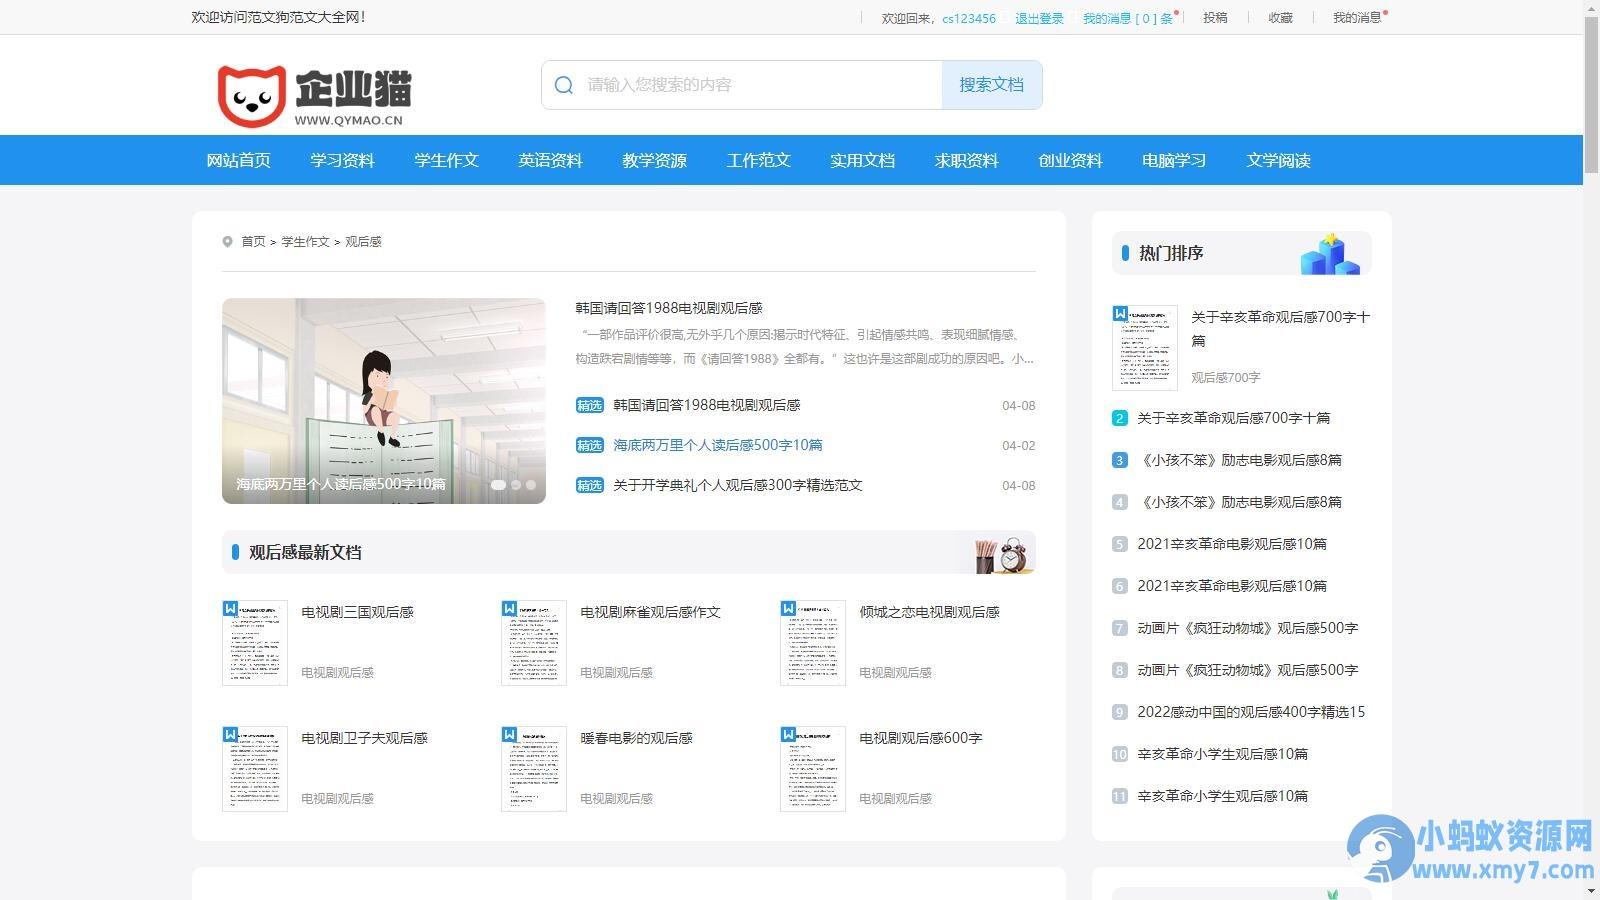Click 退出登录 link
The height and width of the screenshot is (900, 1600).
1040,18
